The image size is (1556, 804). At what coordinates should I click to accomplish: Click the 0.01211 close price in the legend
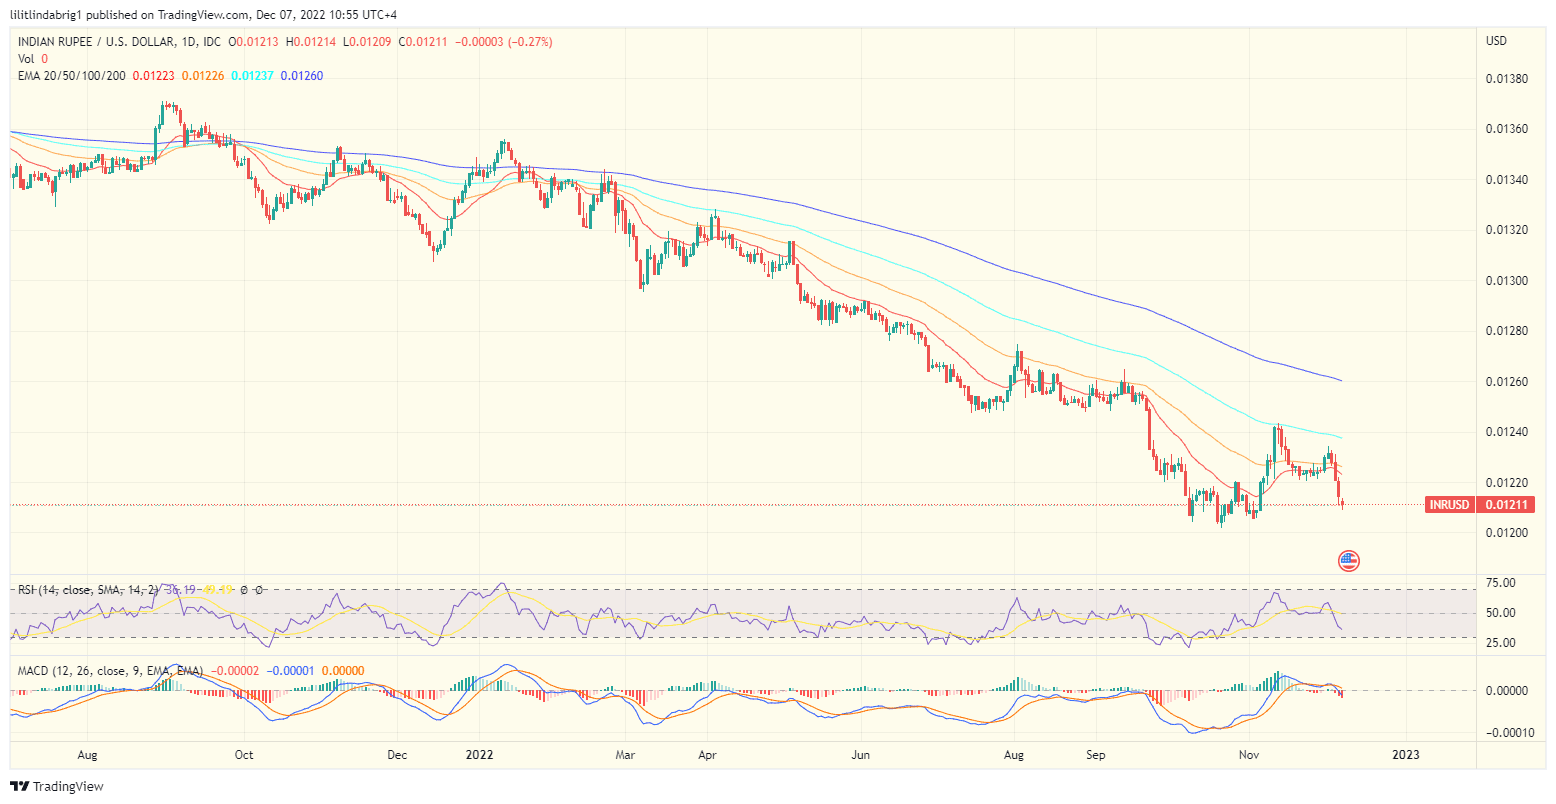[421, 42]
